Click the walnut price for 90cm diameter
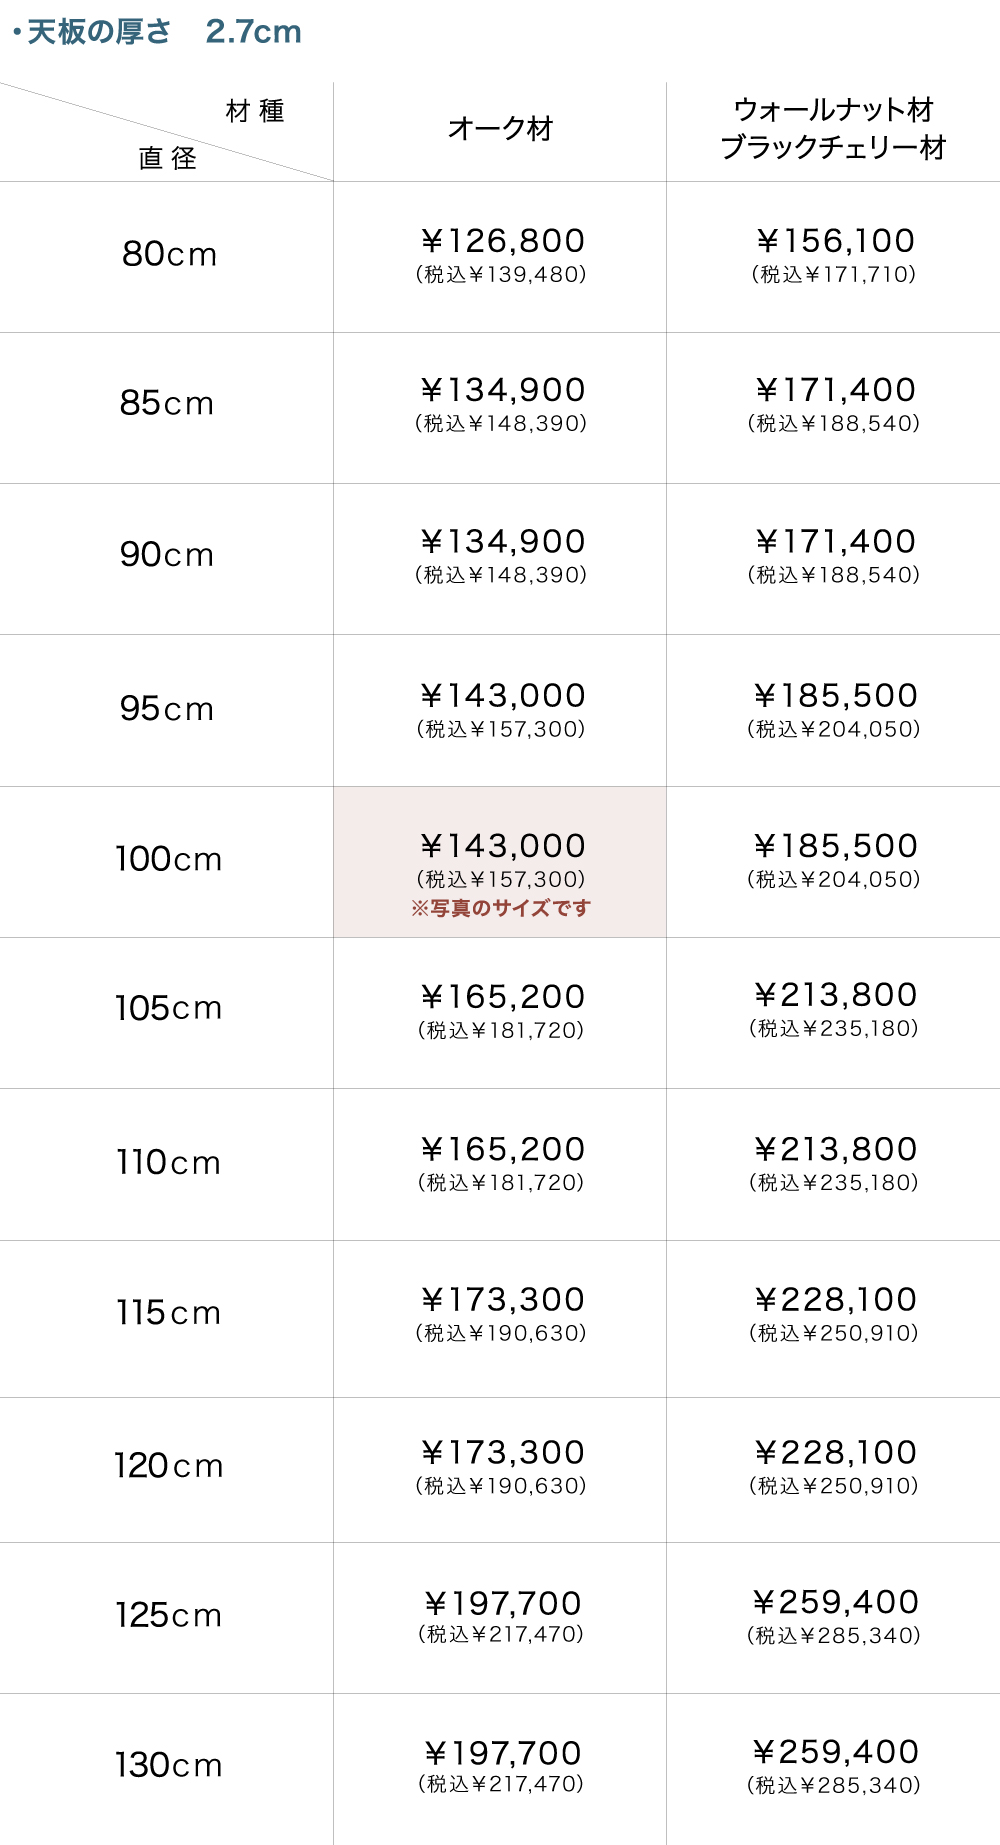The image size is (1000, 1845). (x=834, y=543)
